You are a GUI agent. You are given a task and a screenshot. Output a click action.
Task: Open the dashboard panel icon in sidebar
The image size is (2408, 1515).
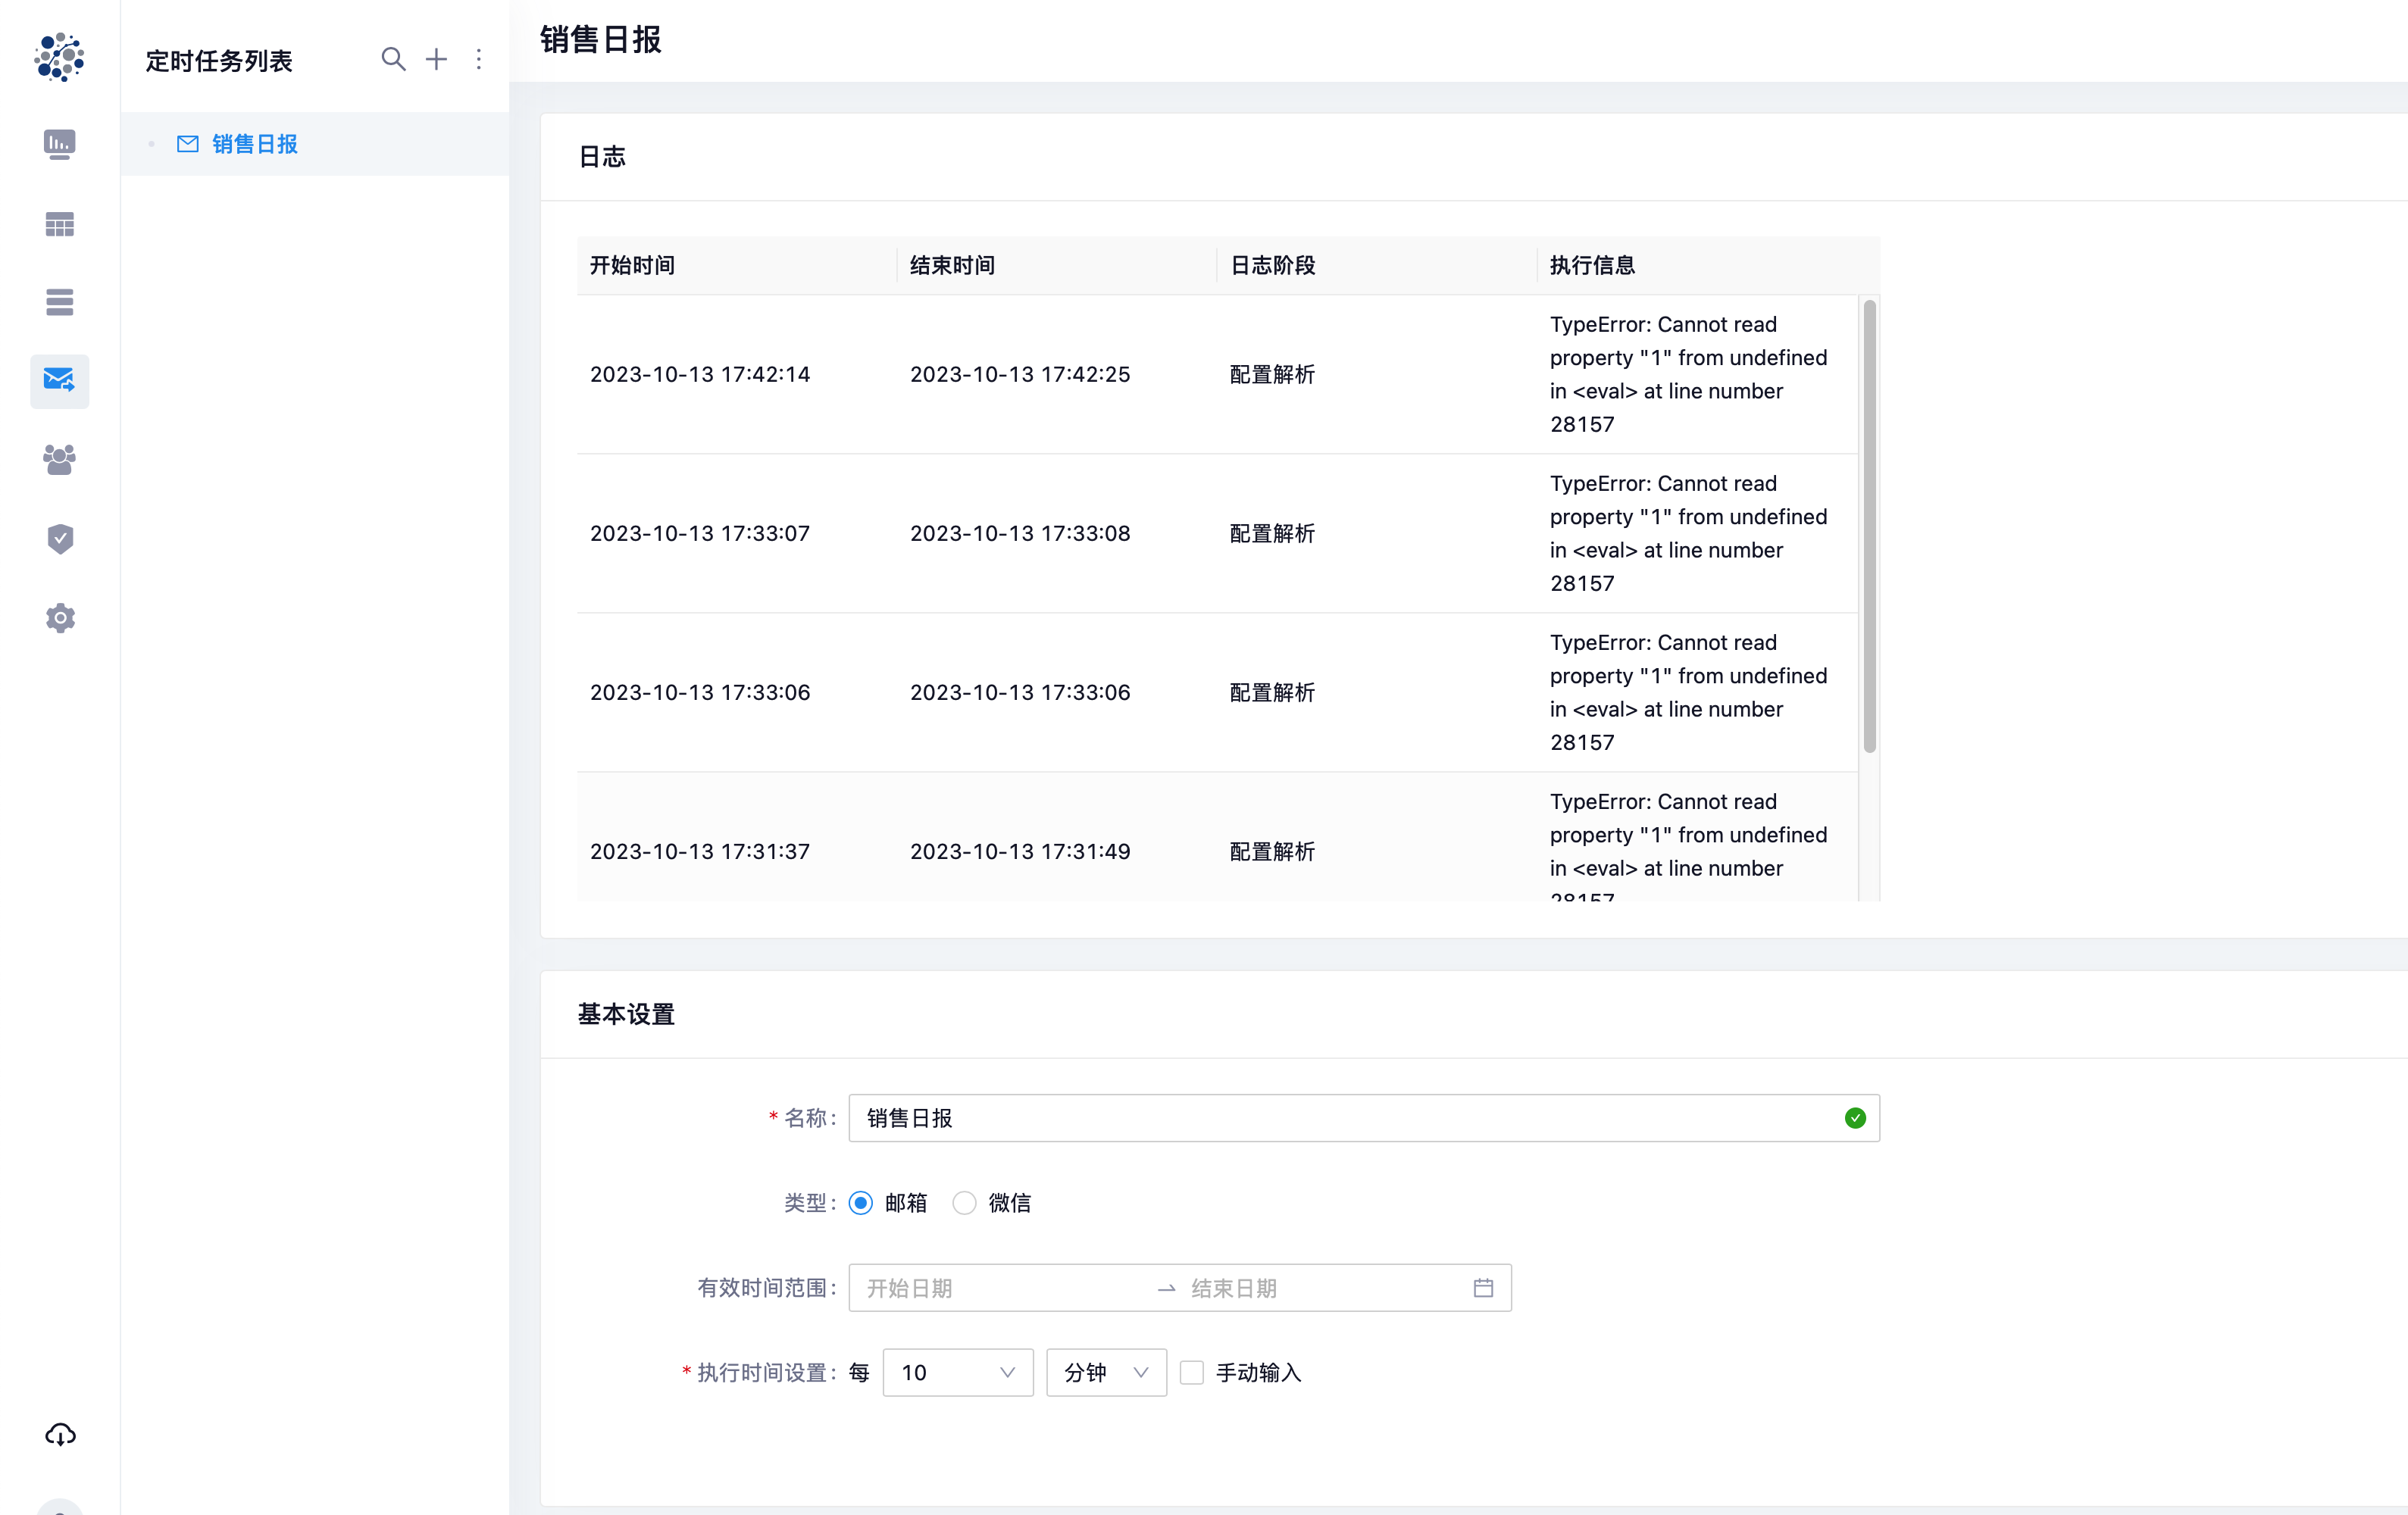59,144
